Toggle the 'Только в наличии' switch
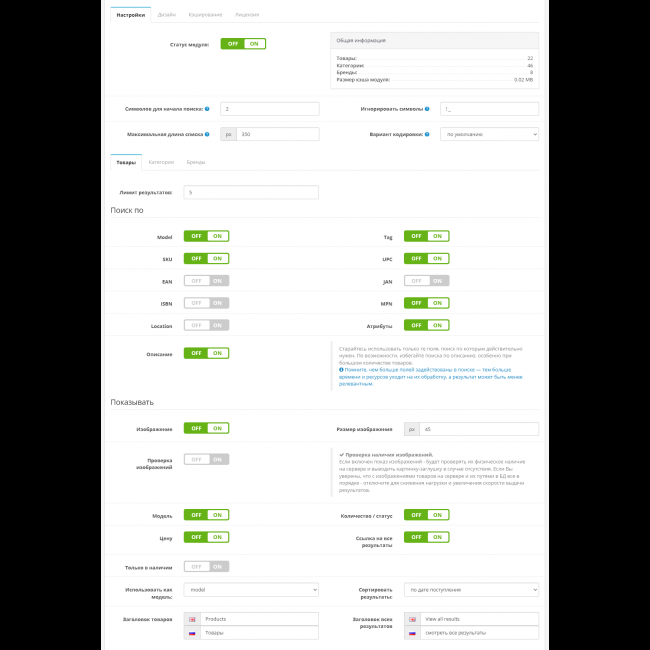The width and height of the screenshot is (650, 650). (206, 566)
